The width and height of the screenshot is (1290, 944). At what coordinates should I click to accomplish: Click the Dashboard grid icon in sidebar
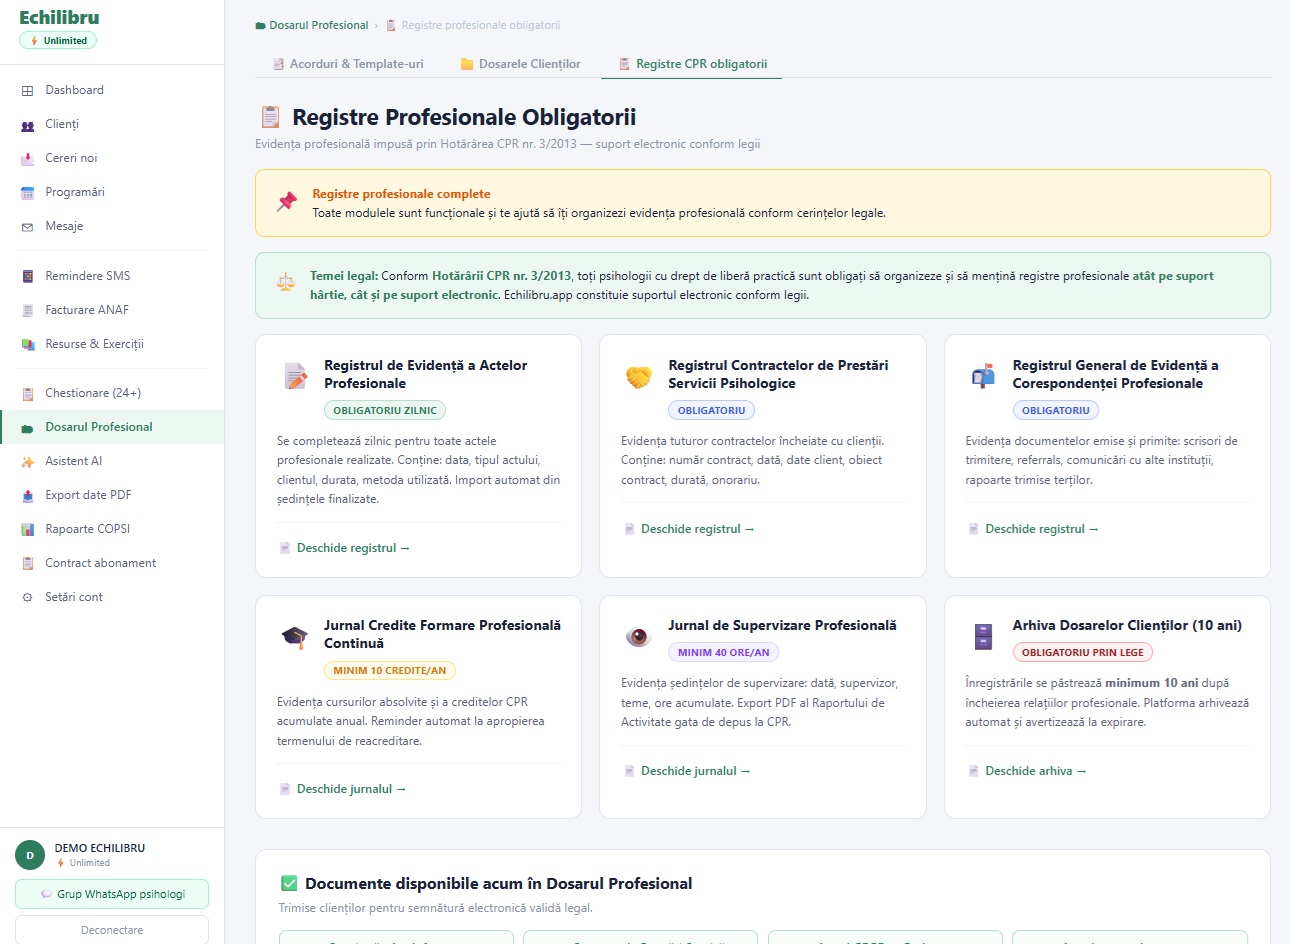tap(28, 91)
